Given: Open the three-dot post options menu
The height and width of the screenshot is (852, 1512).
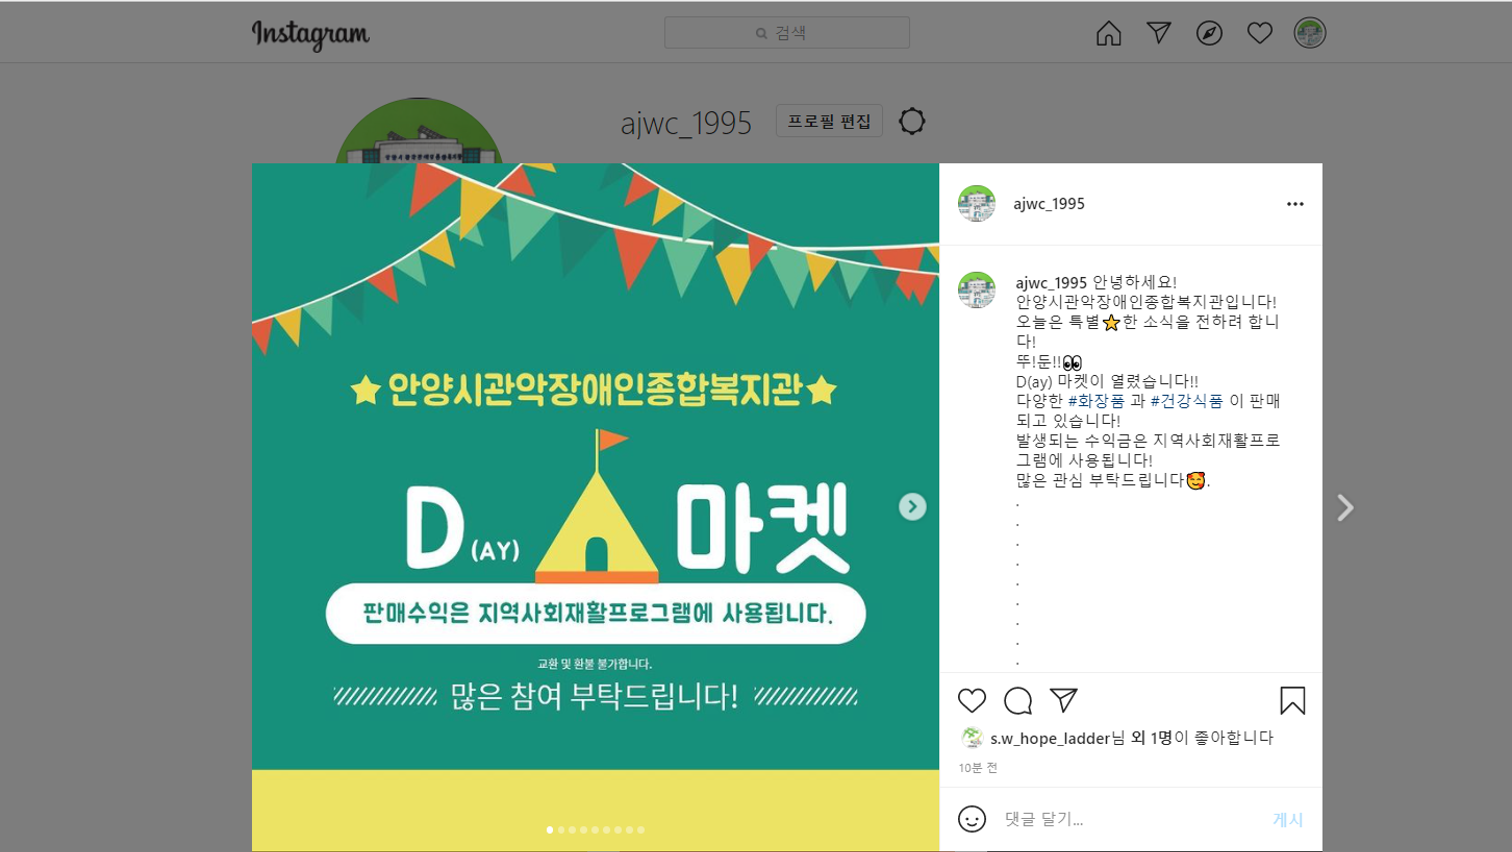Looking at the screenshot, I should [1295, 204].
